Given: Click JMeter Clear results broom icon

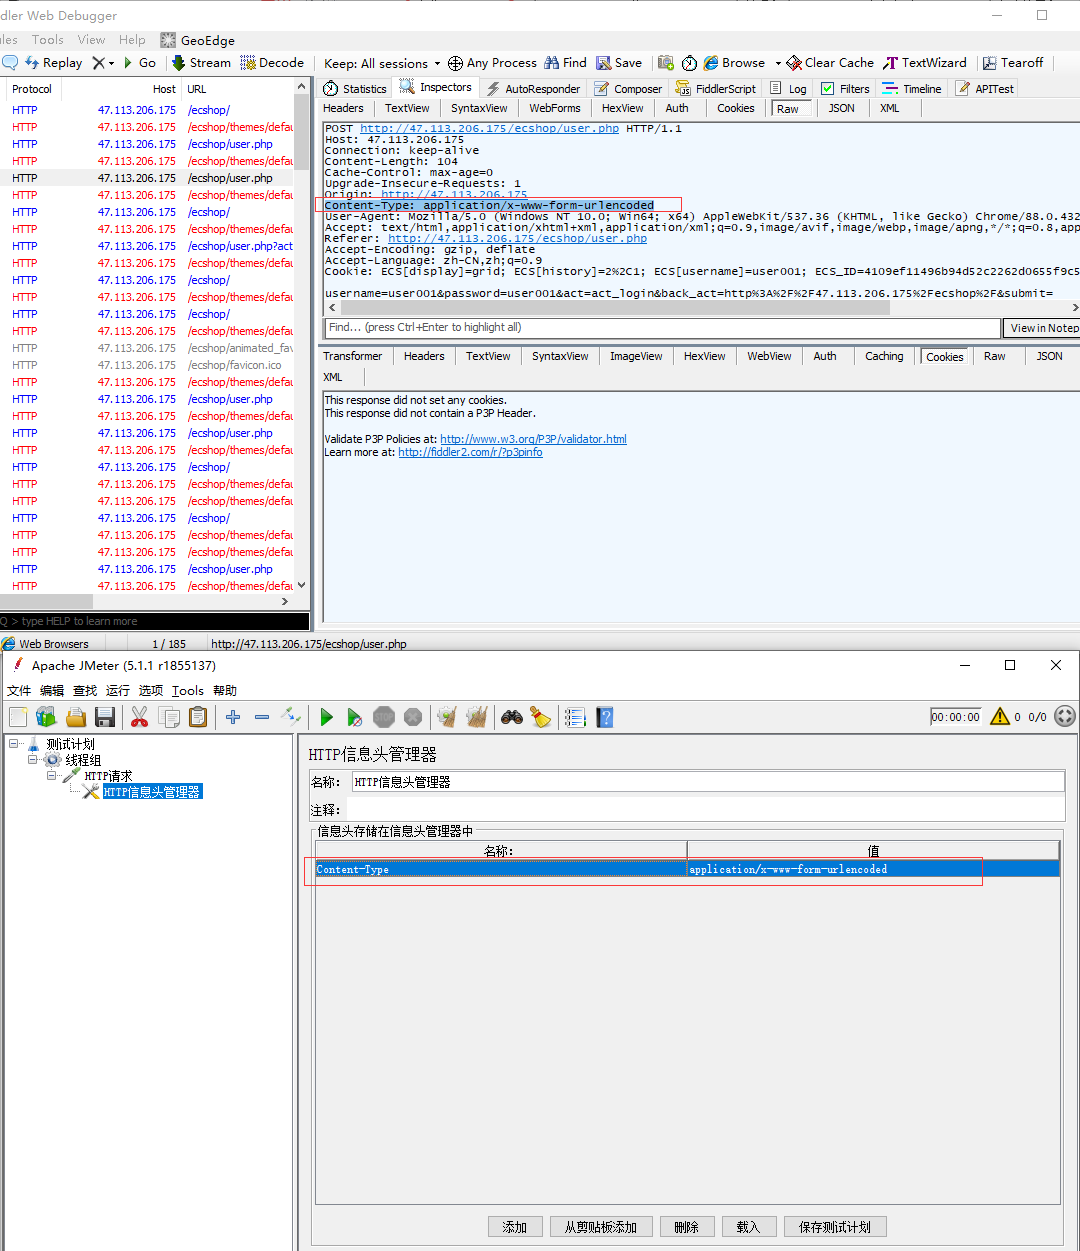Looking at the screenshot, I should (447, 717).
